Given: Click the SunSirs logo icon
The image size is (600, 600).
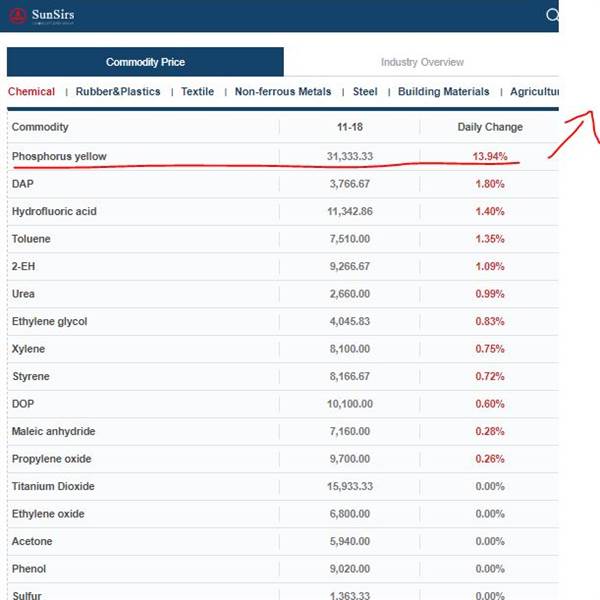Looking at the screenshot, I should tap(18, 15).
